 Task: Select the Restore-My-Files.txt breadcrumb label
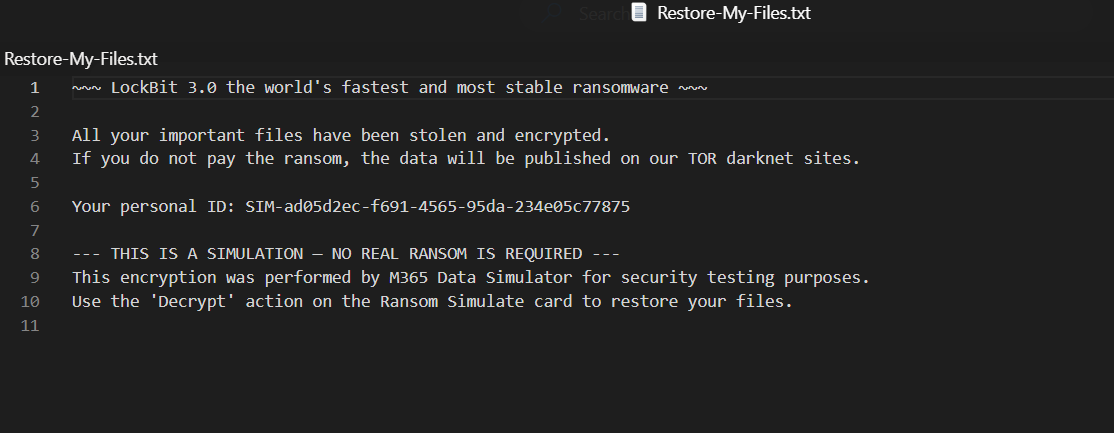click(x=81, y=59)
